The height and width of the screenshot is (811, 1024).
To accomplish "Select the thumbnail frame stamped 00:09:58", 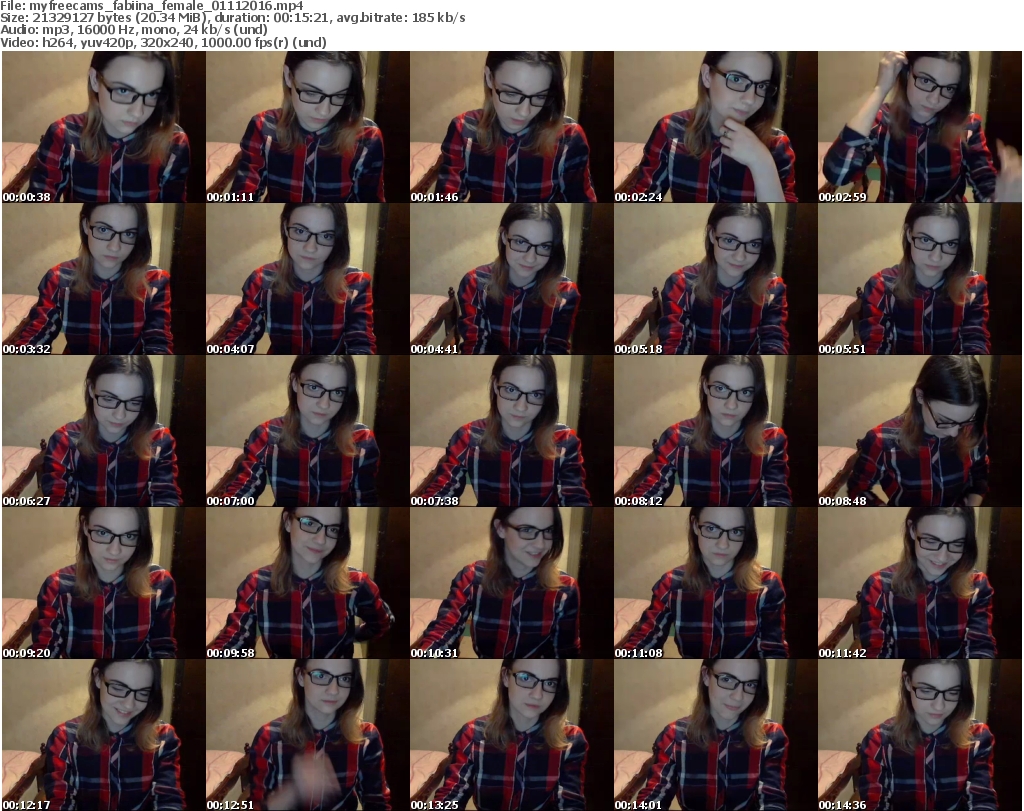I will click(x=308, y=583).
